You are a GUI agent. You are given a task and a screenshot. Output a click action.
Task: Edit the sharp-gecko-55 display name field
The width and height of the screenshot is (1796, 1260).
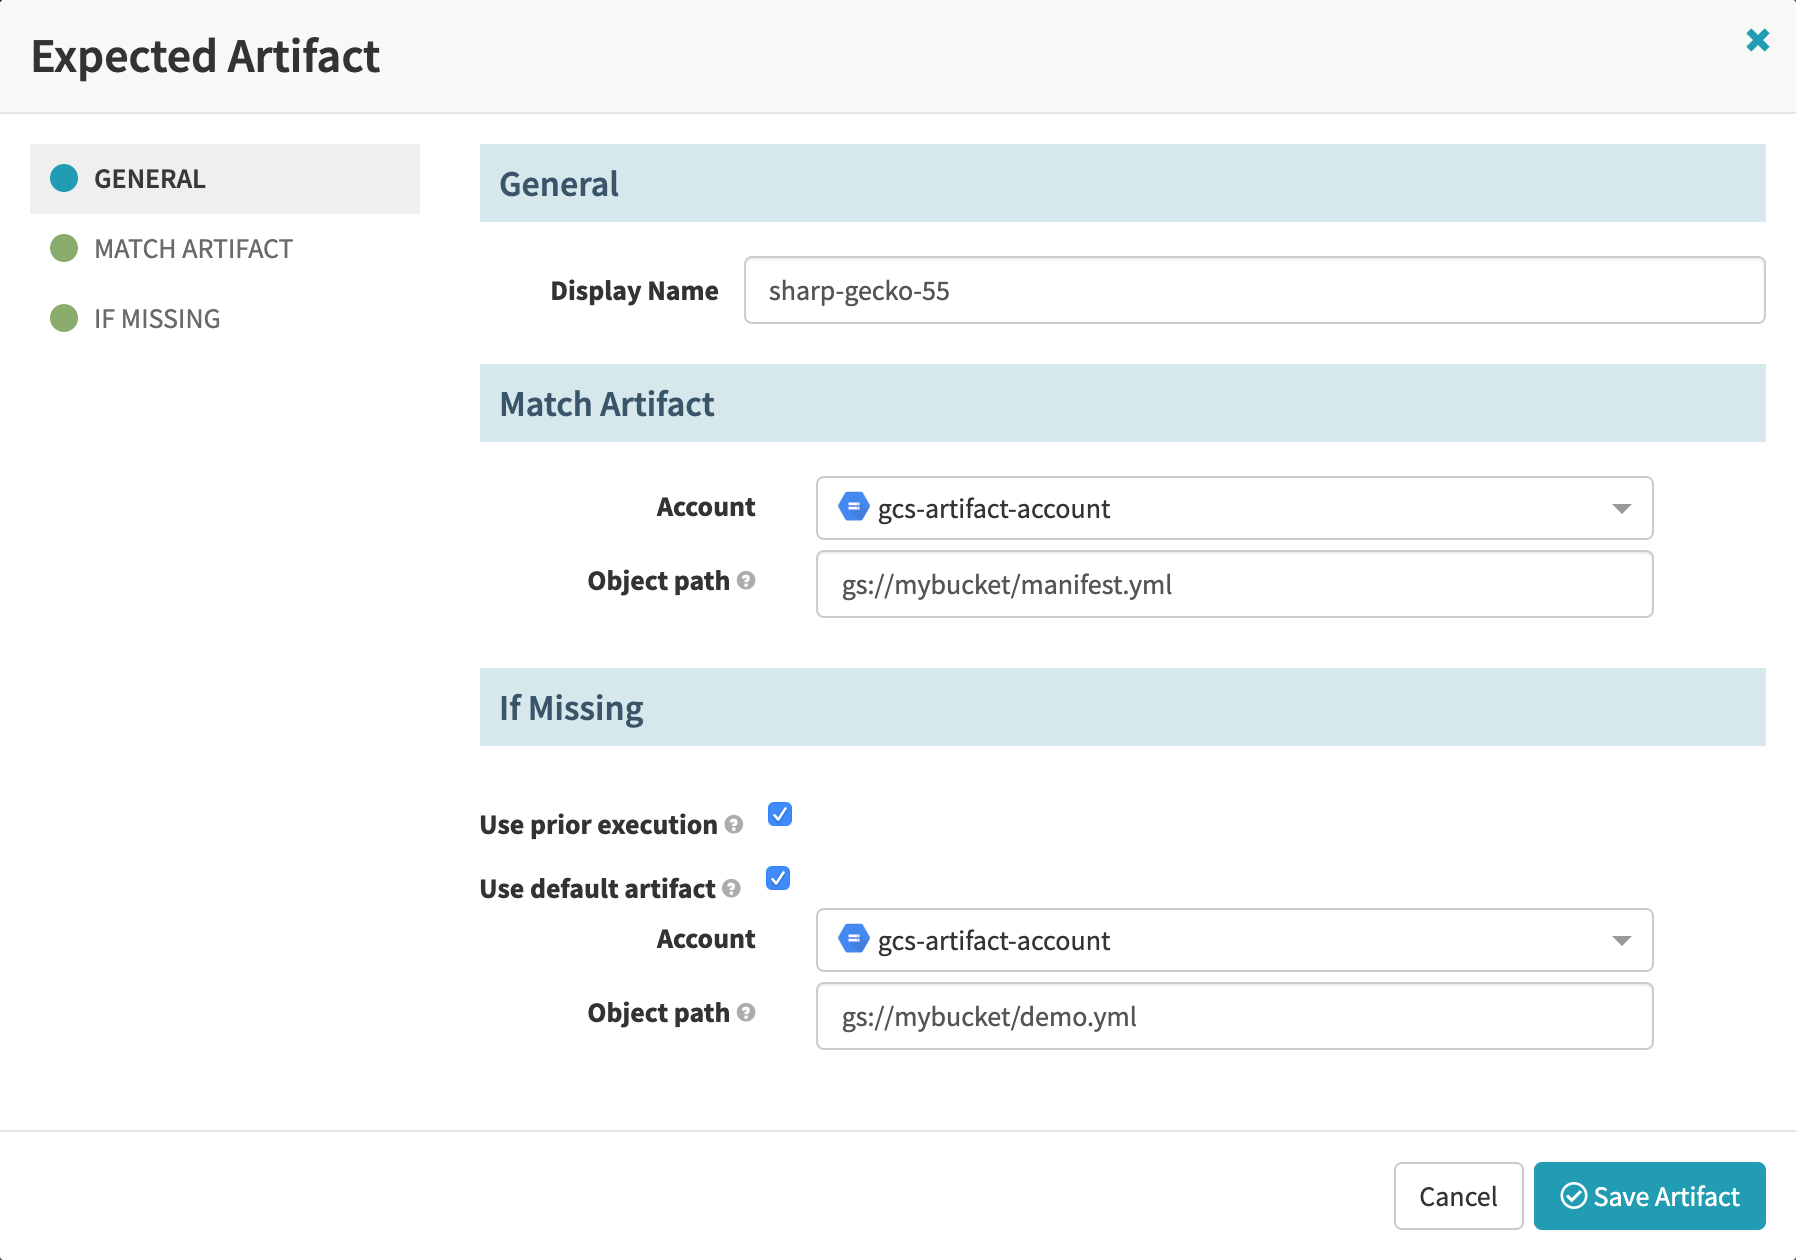pos(1254,291)
